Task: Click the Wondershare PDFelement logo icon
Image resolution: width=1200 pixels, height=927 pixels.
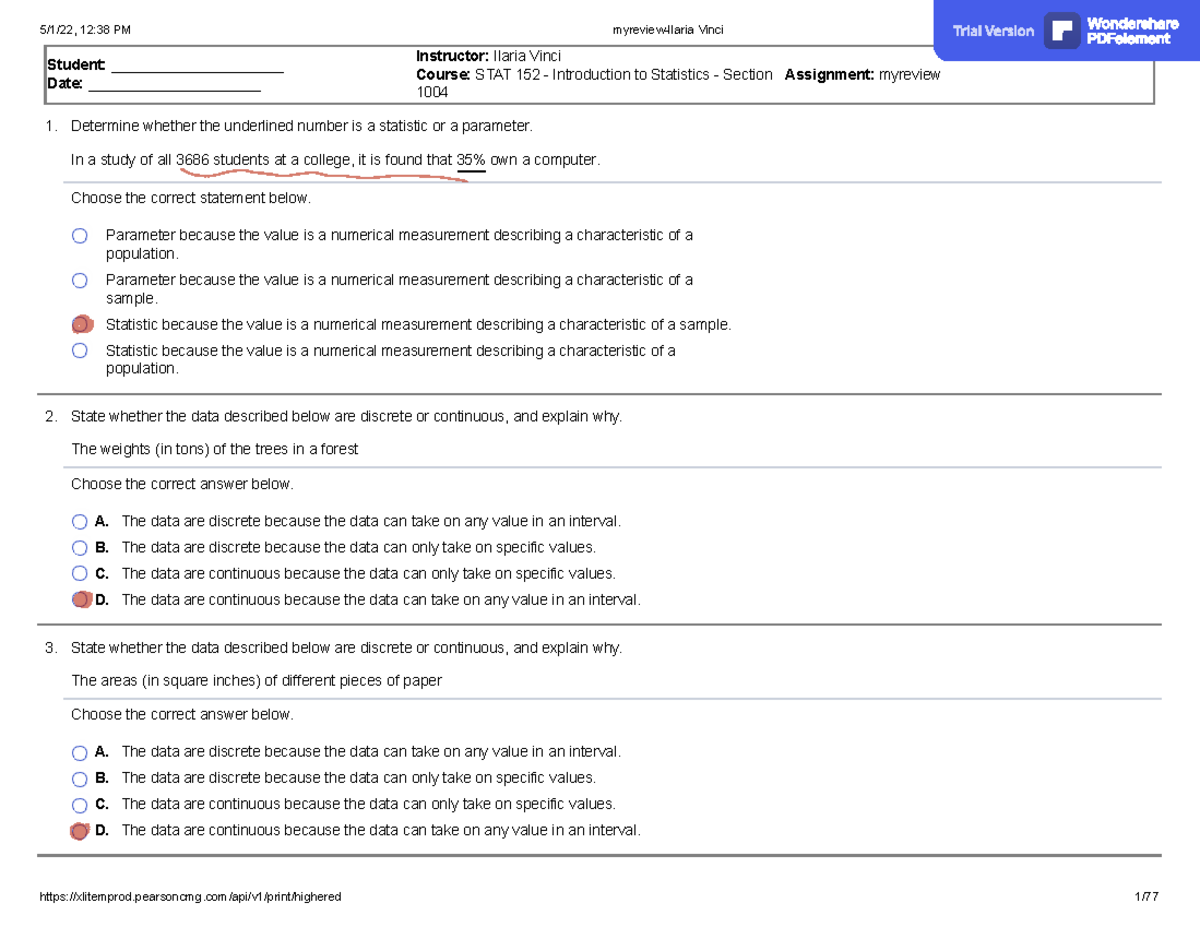Action: [1061, 30]
